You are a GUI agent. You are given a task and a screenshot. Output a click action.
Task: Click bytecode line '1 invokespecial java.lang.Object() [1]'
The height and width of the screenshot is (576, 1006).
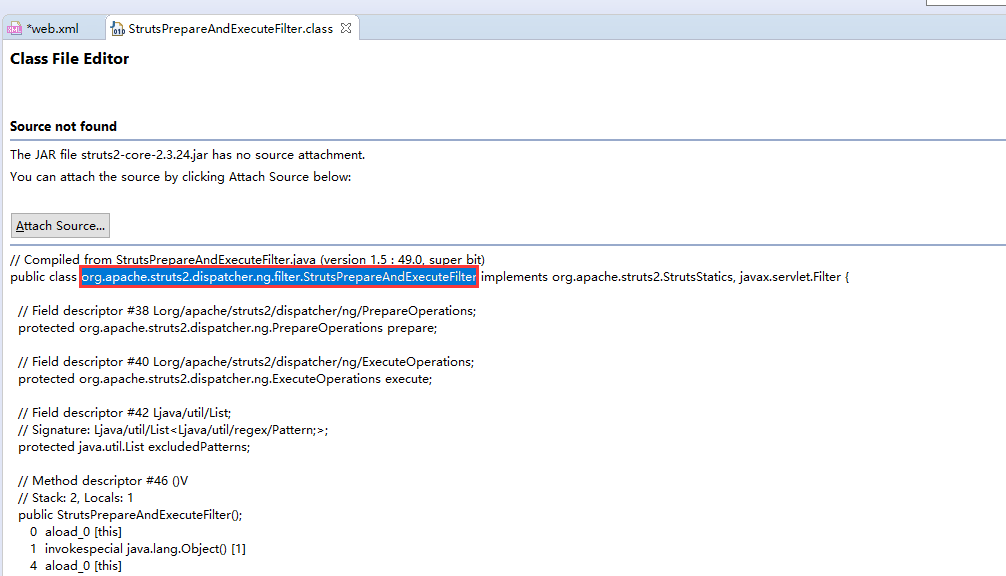[x=137, y=549]
